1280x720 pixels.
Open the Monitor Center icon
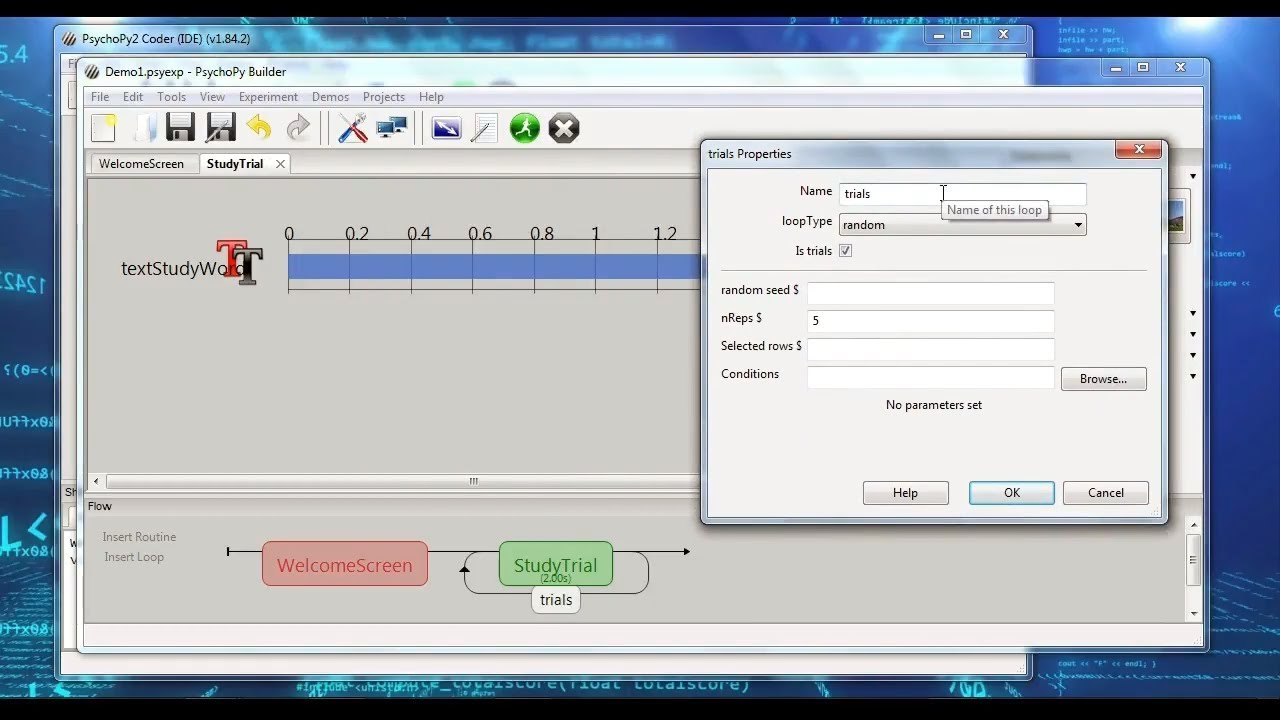(391, 128)
